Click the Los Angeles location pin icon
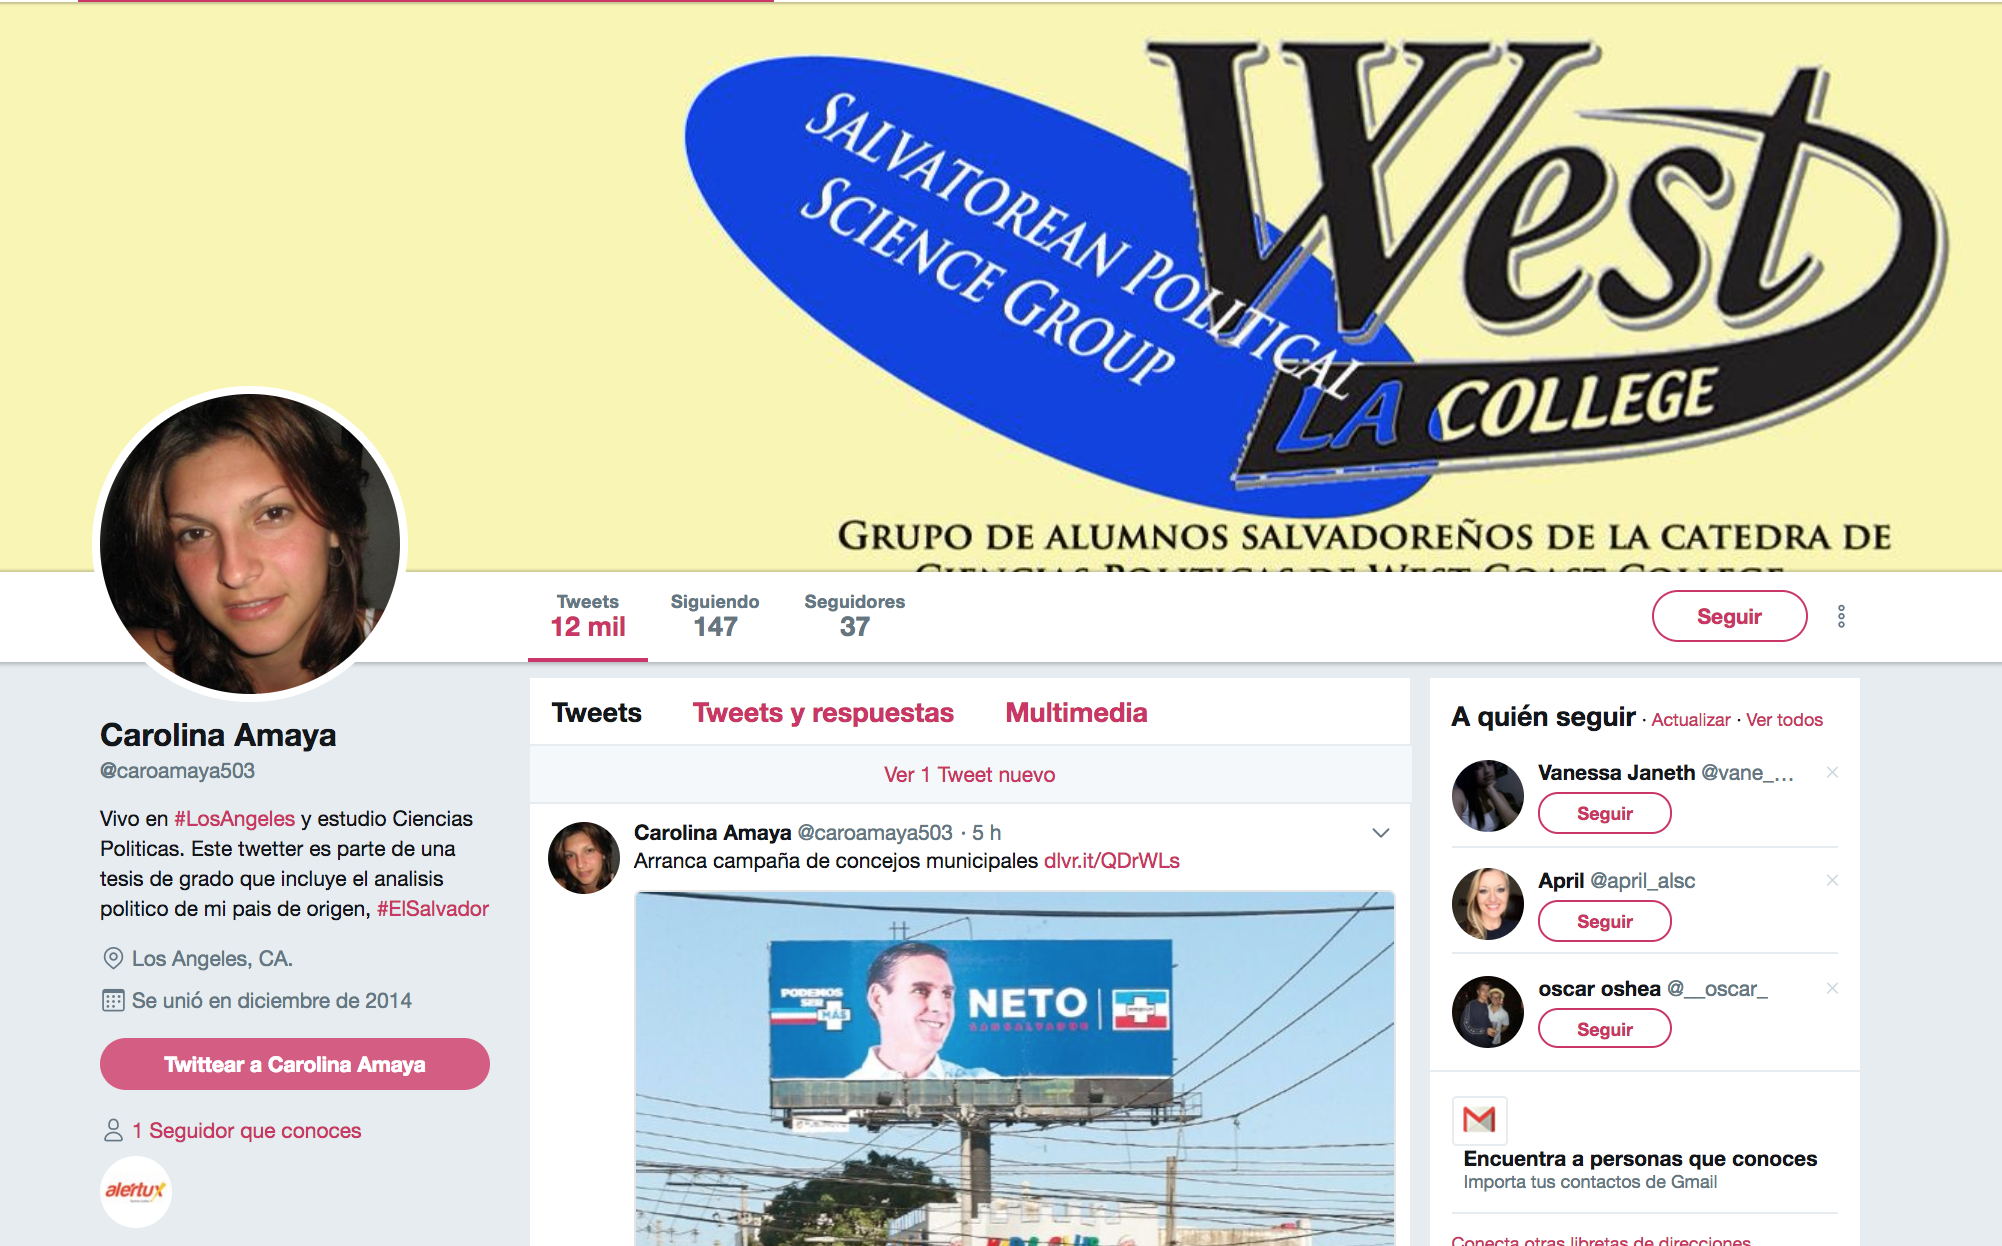The width and height of the screenshot is (2002, 1246). (113, 958)
